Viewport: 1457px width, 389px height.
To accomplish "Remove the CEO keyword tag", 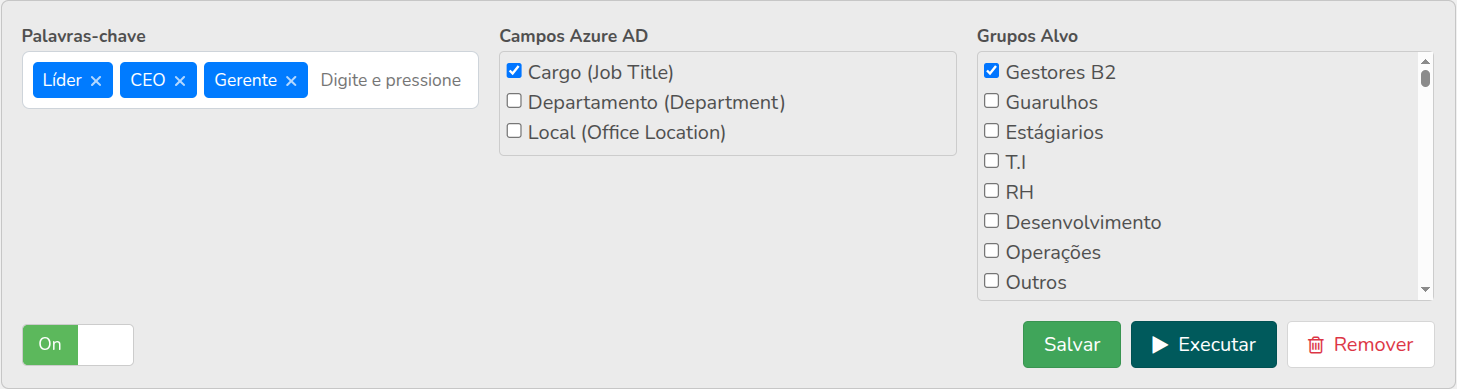I will pos(180,81).
